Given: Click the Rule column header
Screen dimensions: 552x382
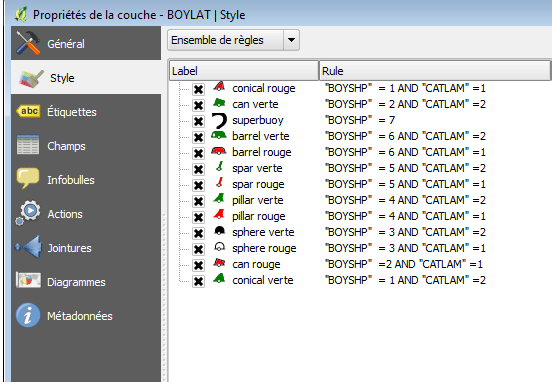Looking at the screenshot, I should (x=435, y=71).
